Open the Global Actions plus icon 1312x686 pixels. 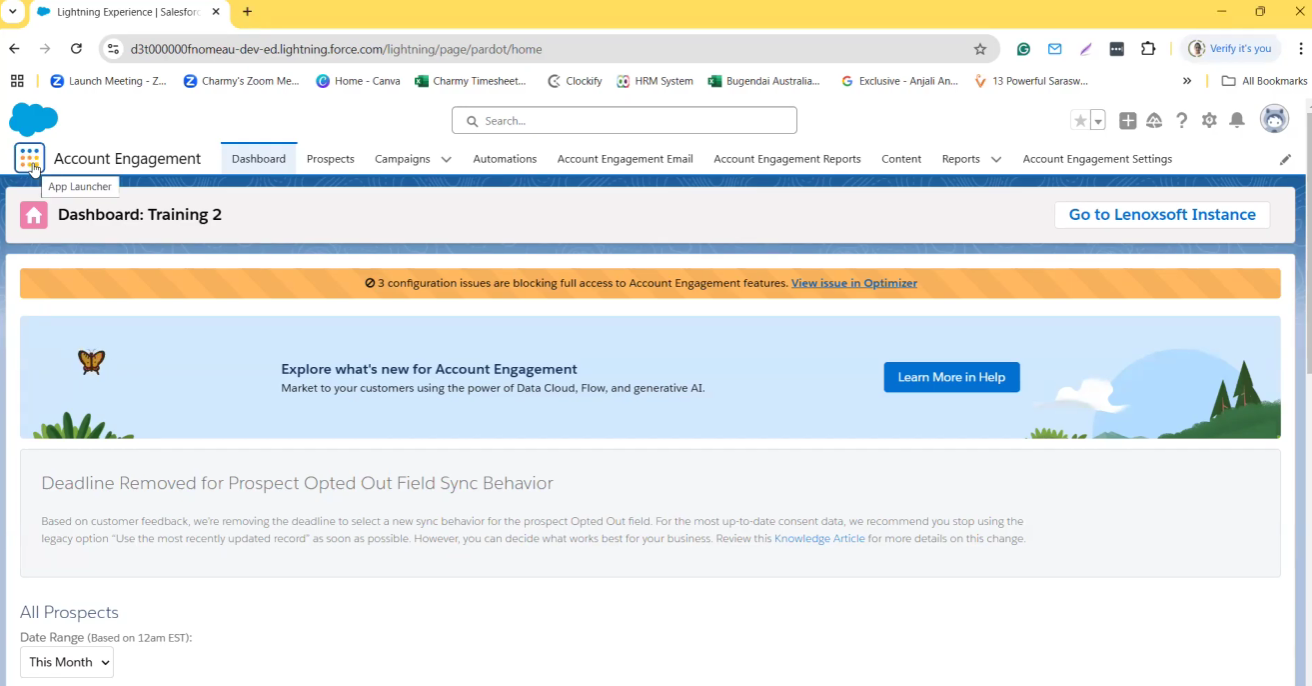click(x=1127, y=121)
